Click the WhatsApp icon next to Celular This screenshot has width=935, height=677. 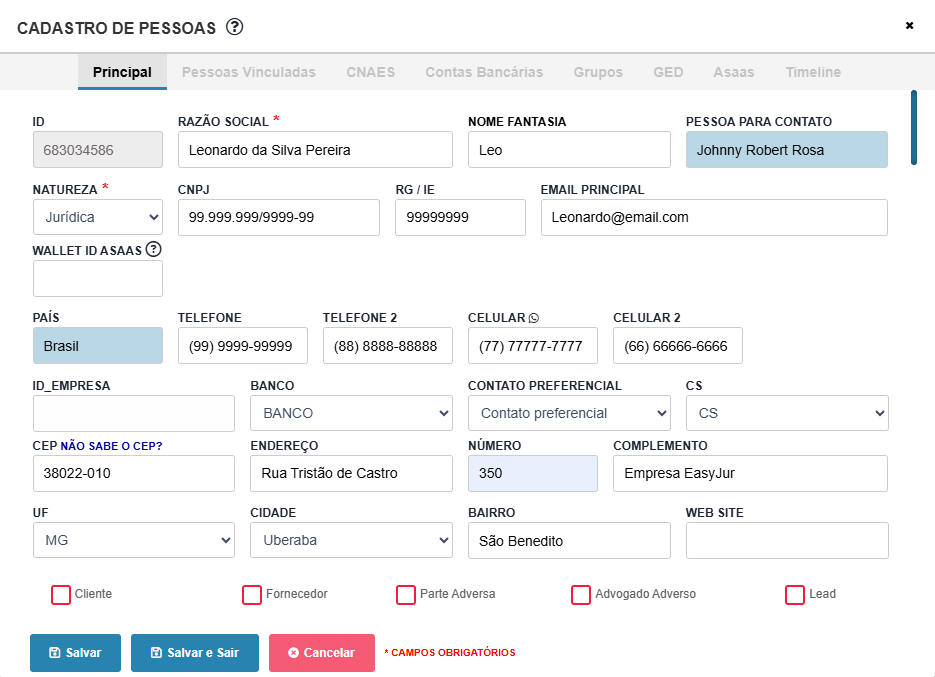(x=534, y=318)
